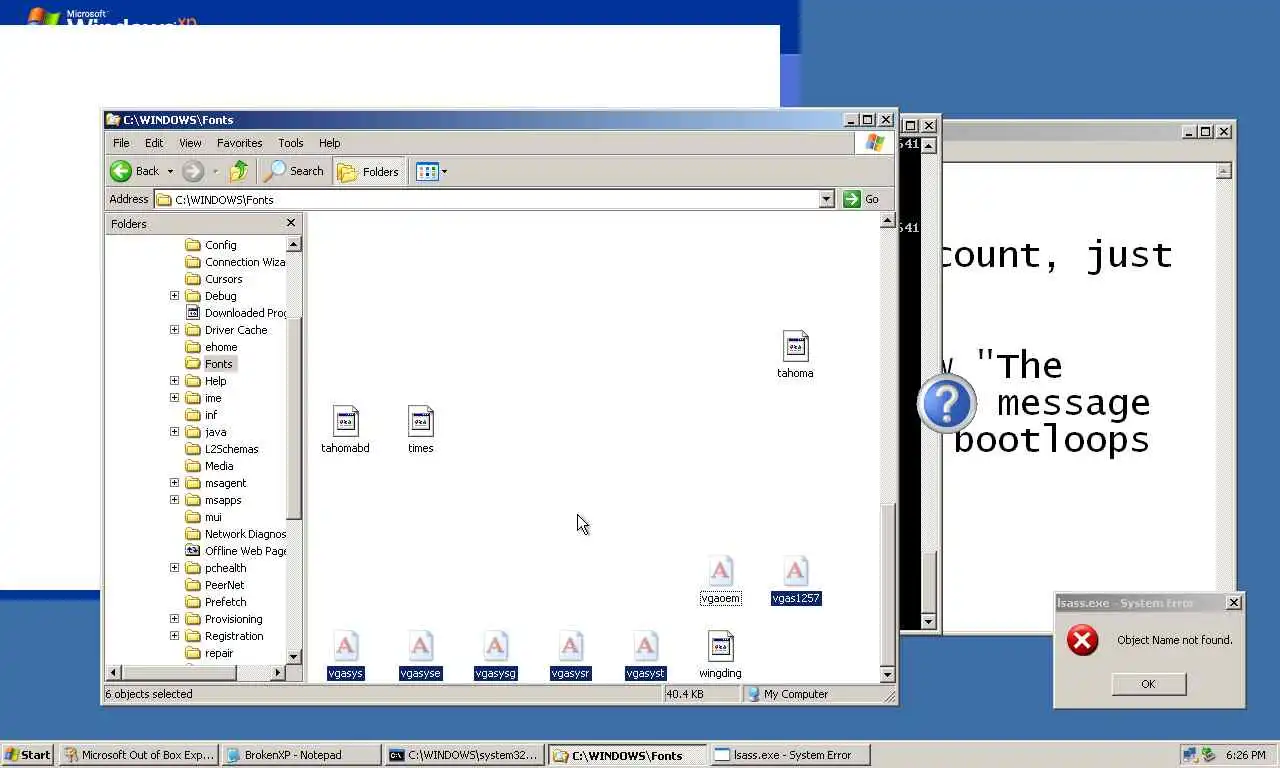Open the Edit menu
Image resolution: width=1280 pixels, height=768 pixels.
click(x=154, y=143)
